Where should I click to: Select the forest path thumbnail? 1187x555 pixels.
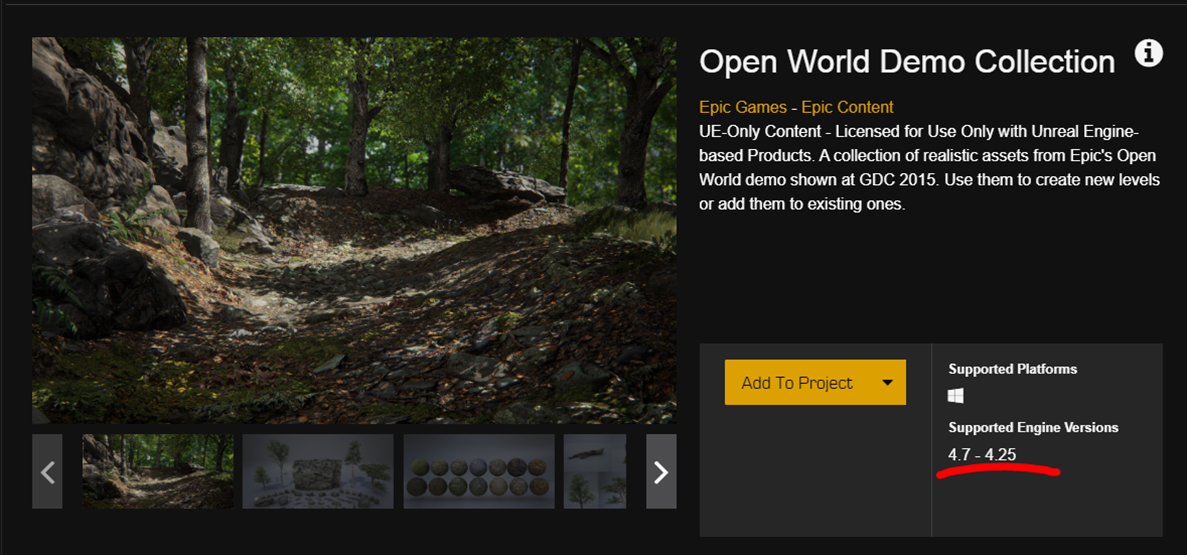tap(157, 471)
